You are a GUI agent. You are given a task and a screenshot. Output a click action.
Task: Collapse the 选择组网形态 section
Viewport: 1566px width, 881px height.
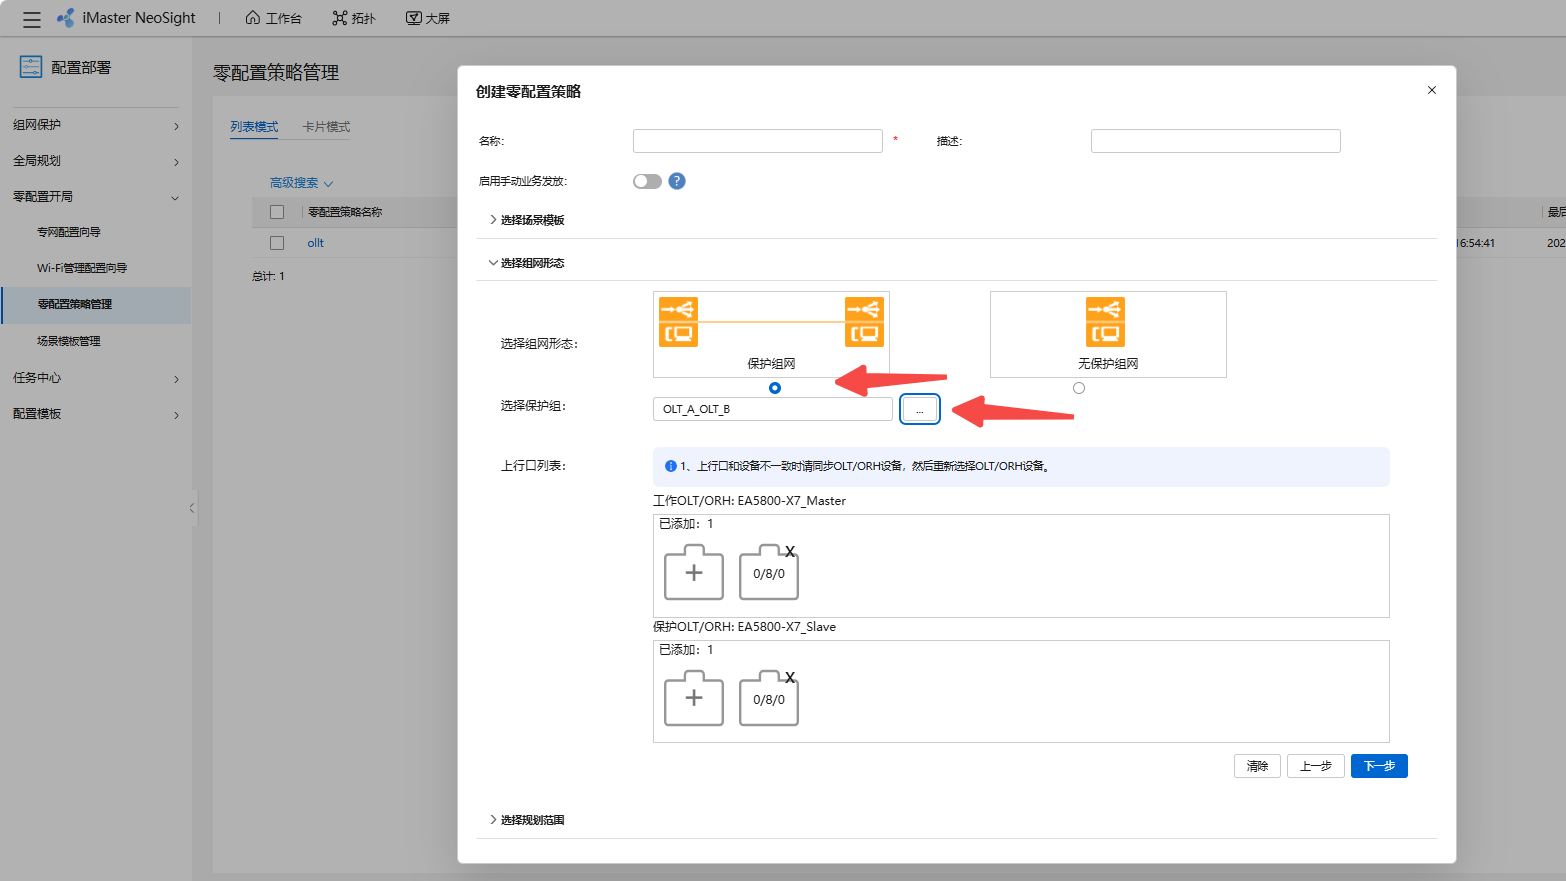pyautogui.click(x=526, y=263)
